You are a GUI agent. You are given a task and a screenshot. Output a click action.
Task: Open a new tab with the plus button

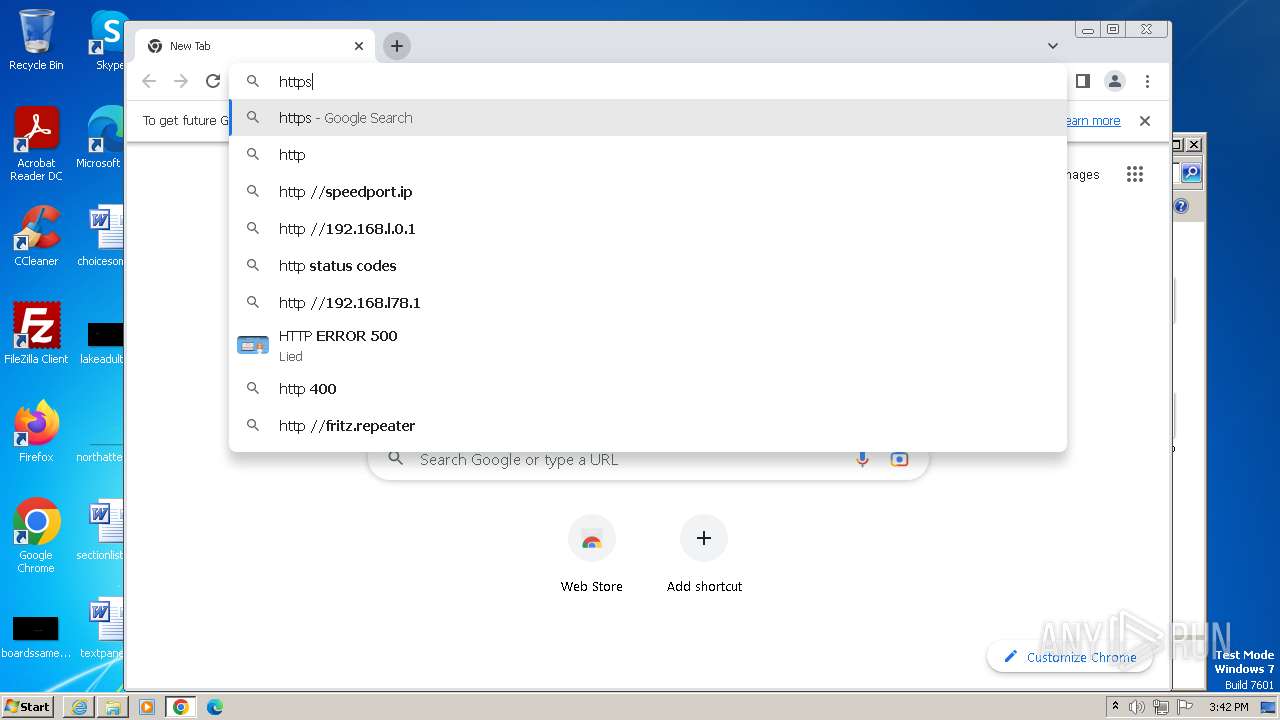397,46
